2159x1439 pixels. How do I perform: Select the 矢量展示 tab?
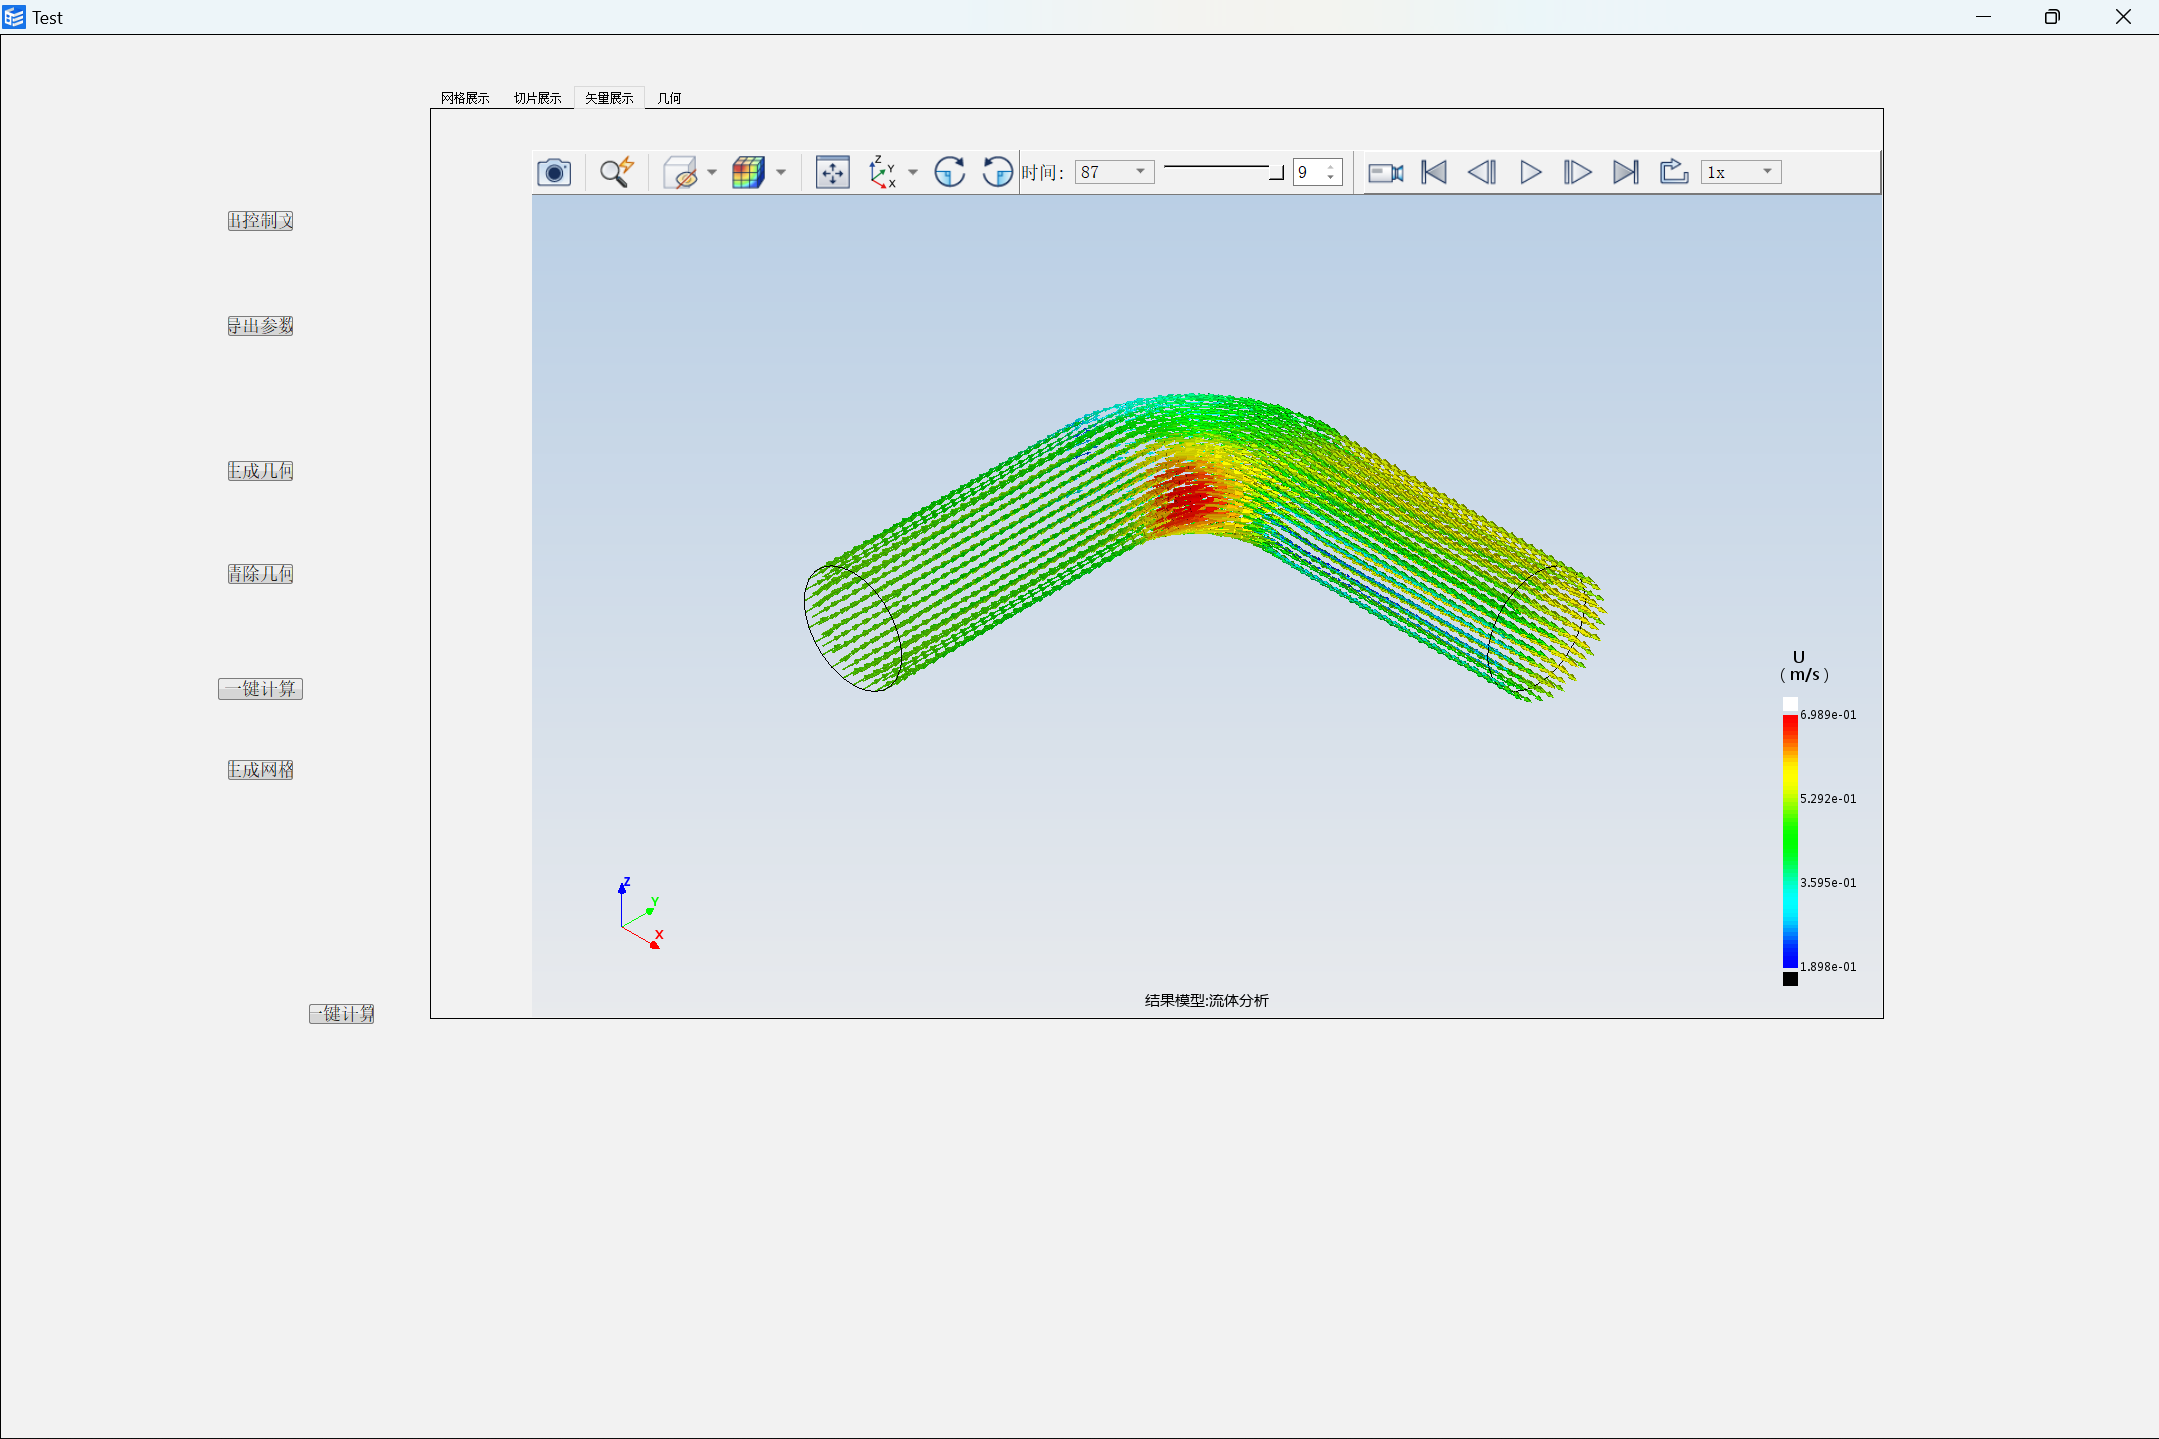tap(609, 98)
